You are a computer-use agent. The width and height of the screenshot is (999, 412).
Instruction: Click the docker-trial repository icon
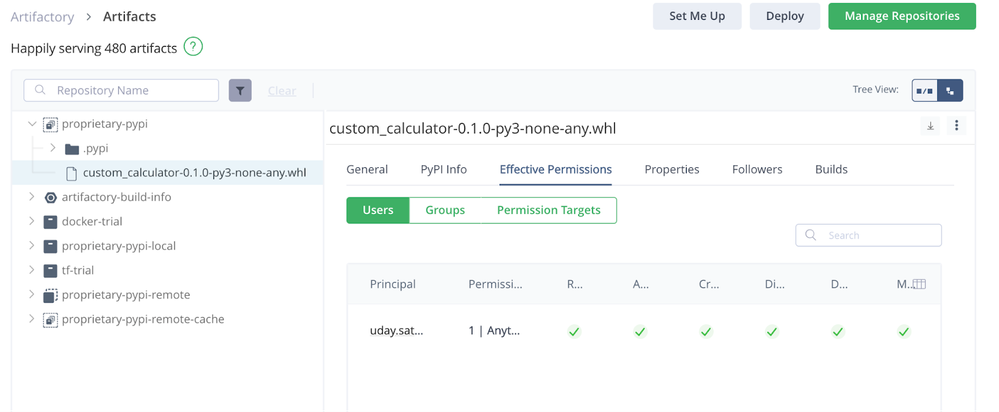(51, 221)
